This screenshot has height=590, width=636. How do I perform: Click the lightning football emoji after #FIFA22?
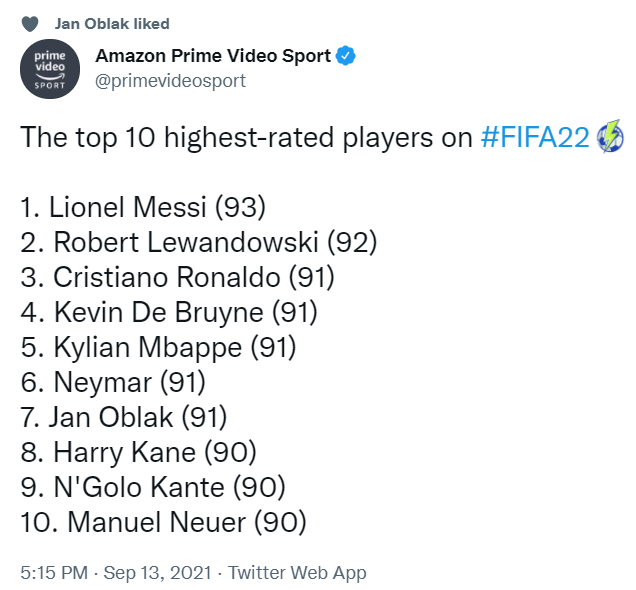pyautogui.click(x=610, y=137)
